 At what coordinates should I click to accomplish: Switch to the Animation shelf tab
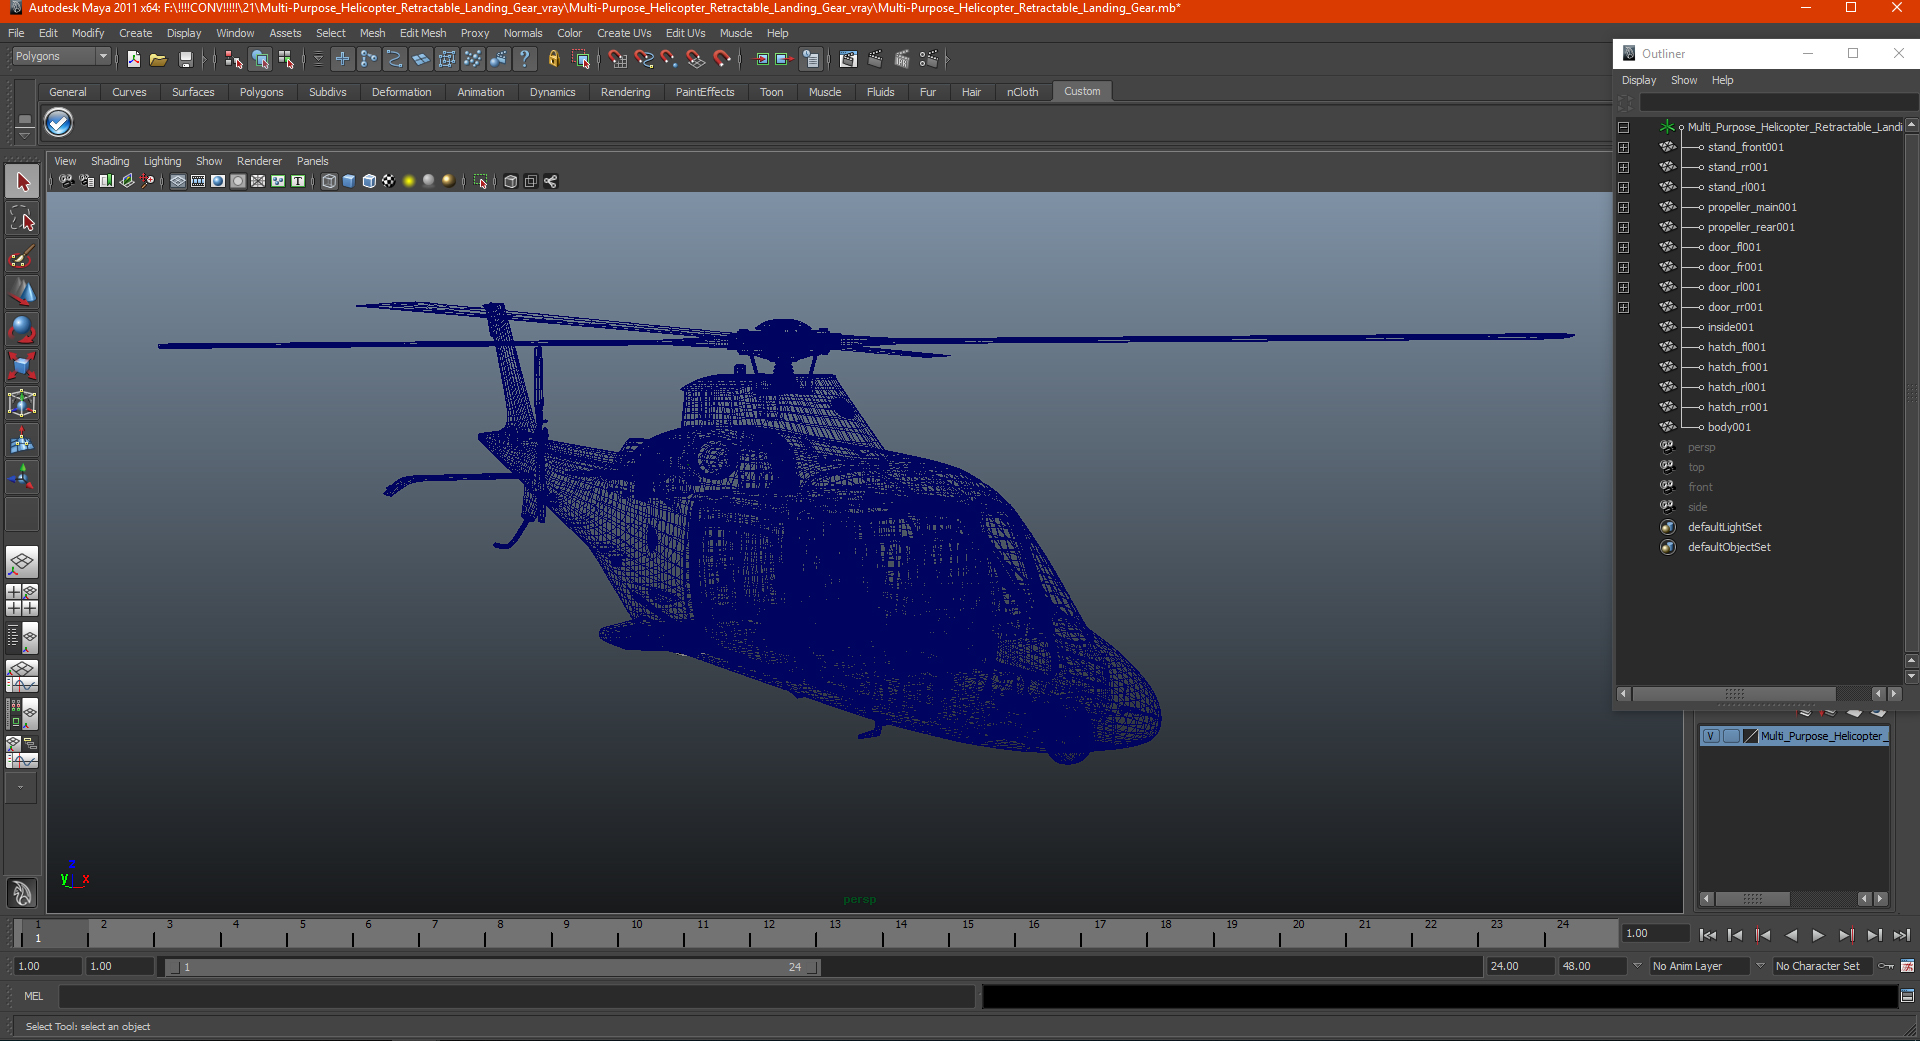click(x=480, y=92)
